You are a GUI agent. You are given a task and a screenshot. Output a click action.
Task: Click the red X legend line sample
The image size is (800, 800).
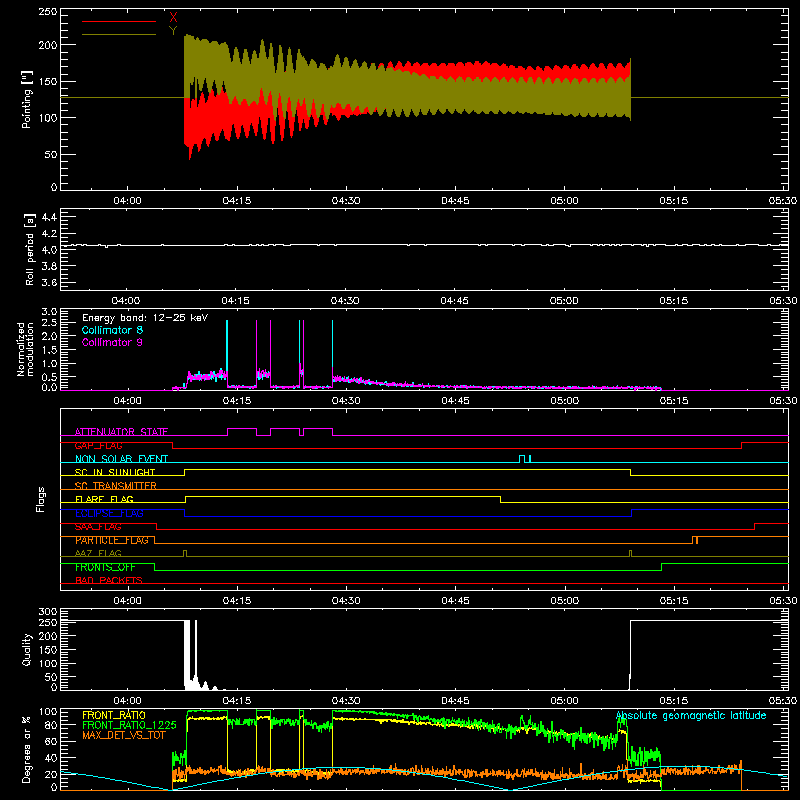click(x=118, y=21)
